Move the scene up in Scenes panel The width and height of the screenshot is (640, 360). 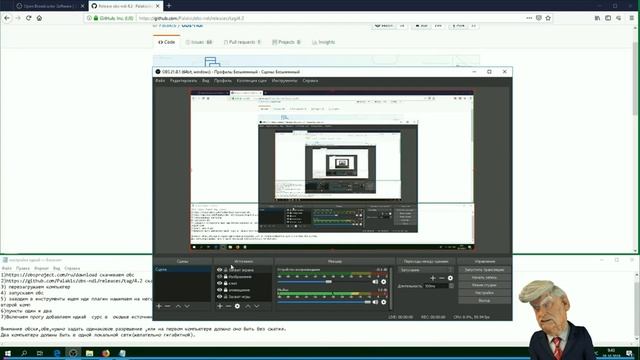(x=178, y=306)
